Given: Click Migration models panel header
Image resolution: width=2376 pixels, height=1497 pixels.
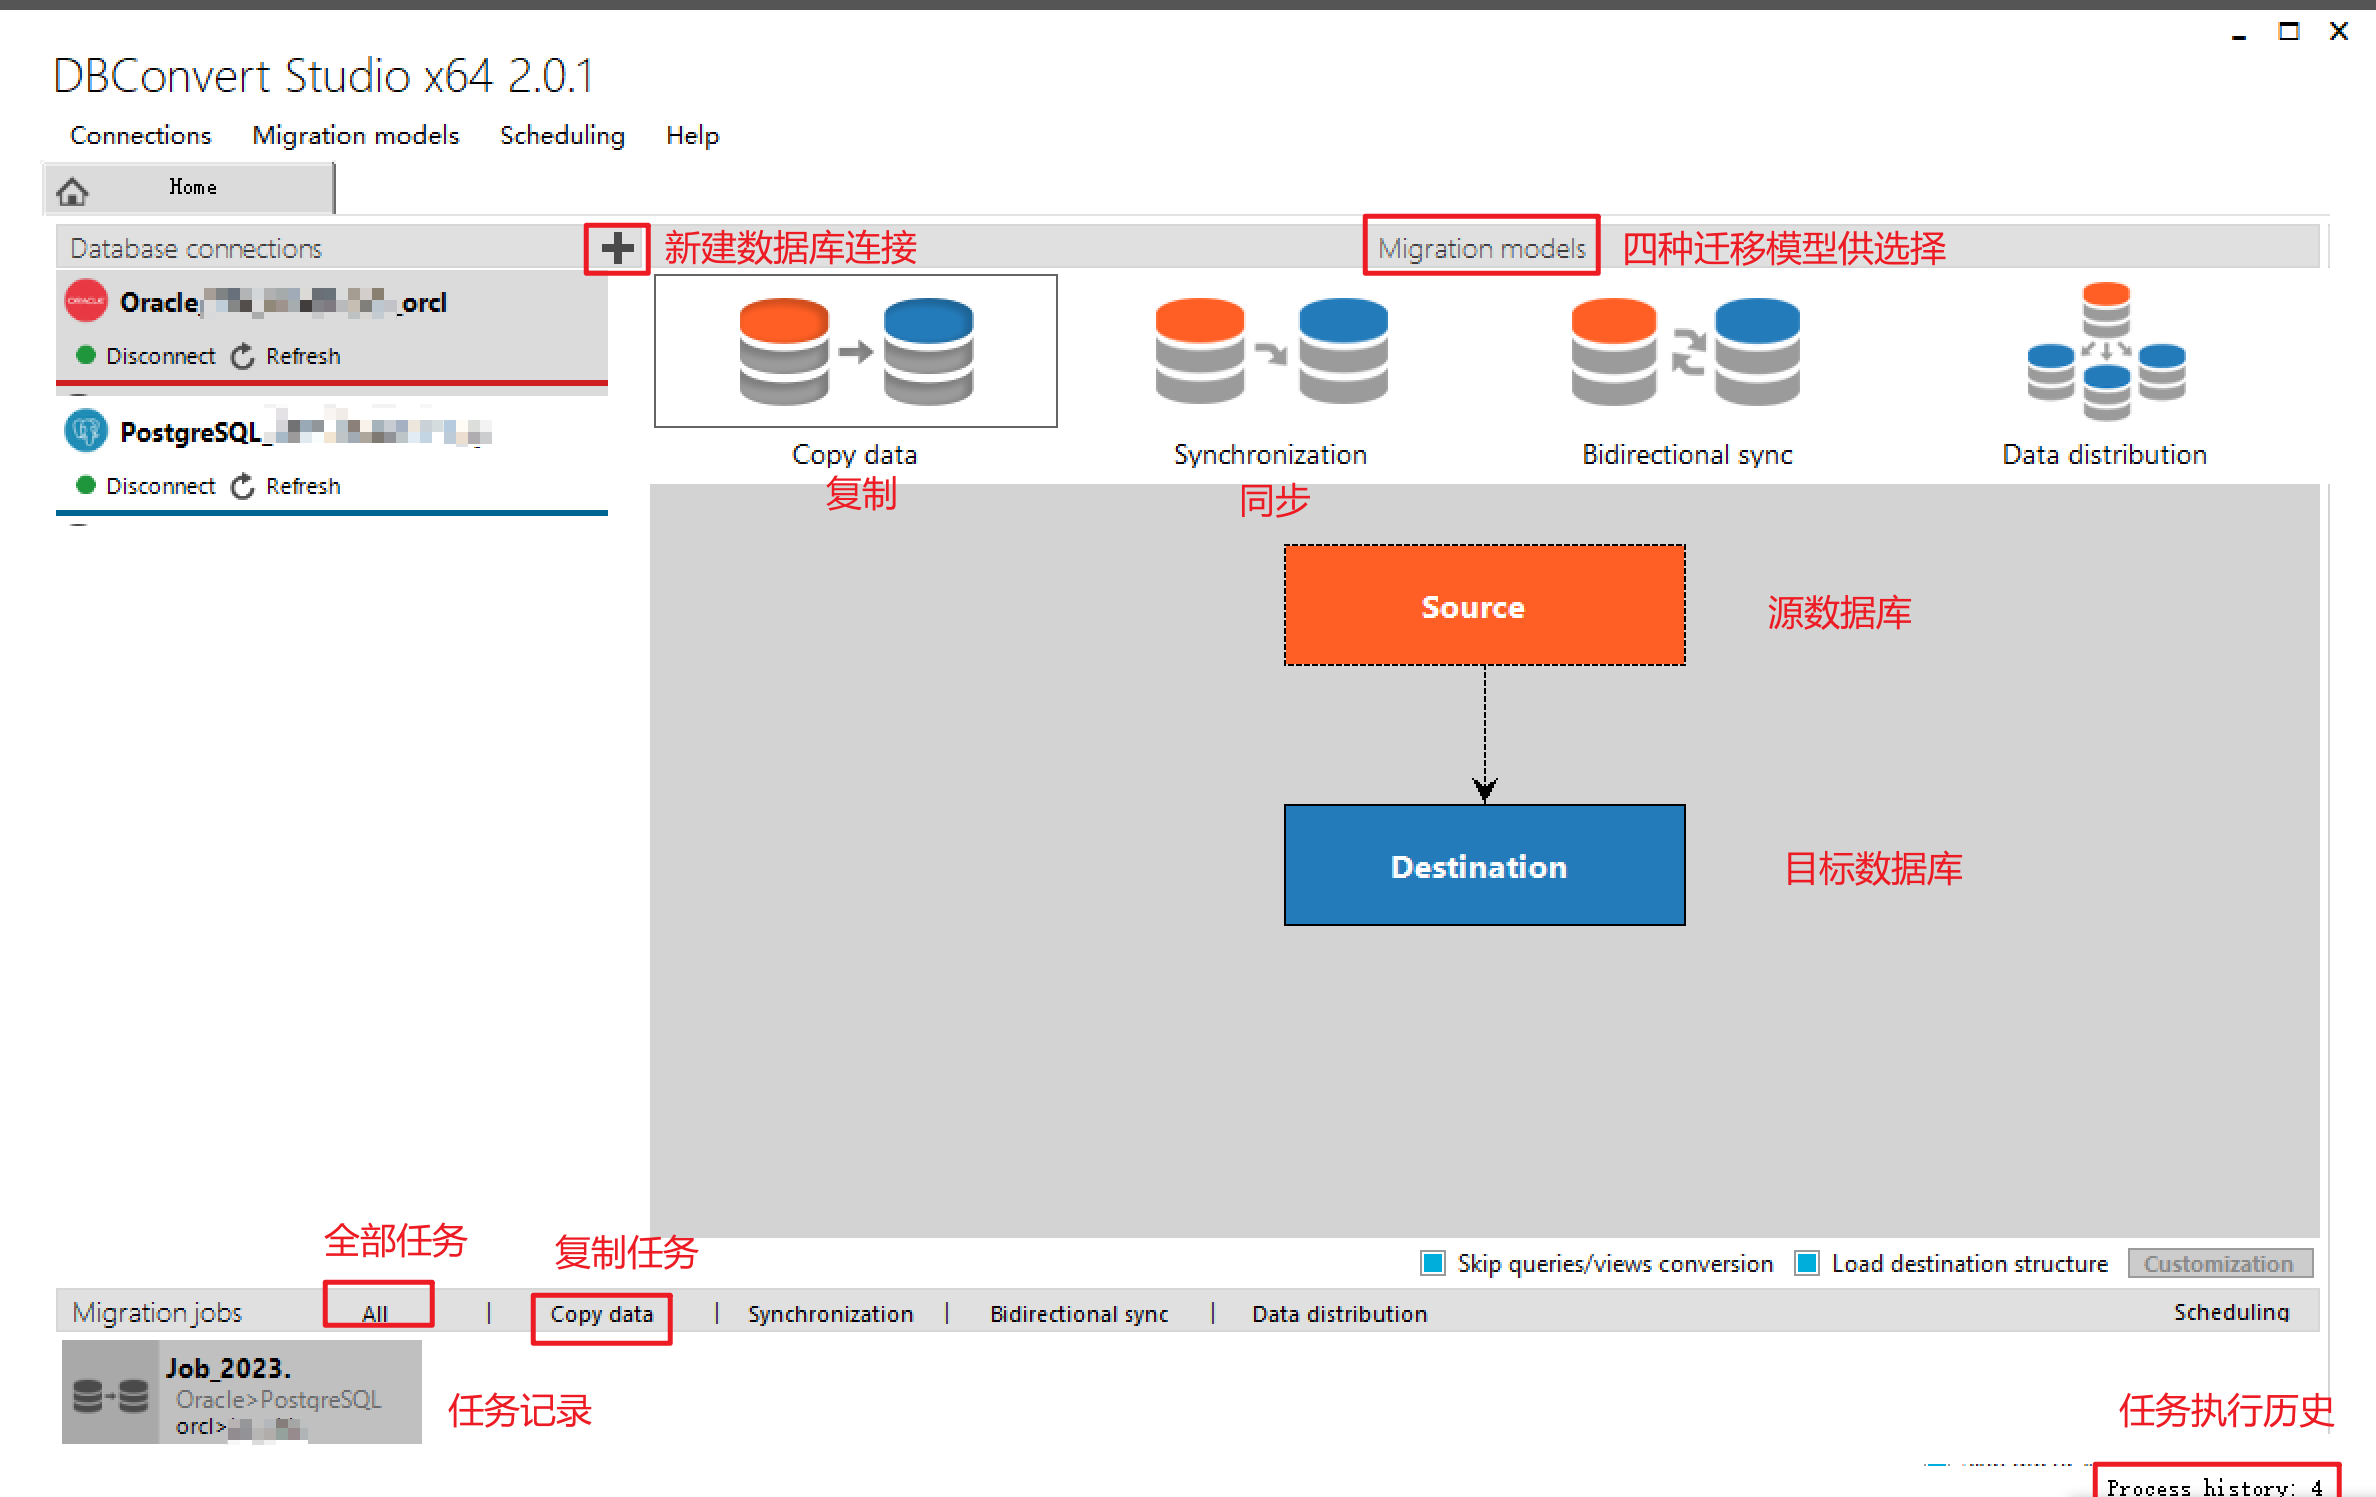Looking at the screenshot, I should click(x=1481, y=248).
